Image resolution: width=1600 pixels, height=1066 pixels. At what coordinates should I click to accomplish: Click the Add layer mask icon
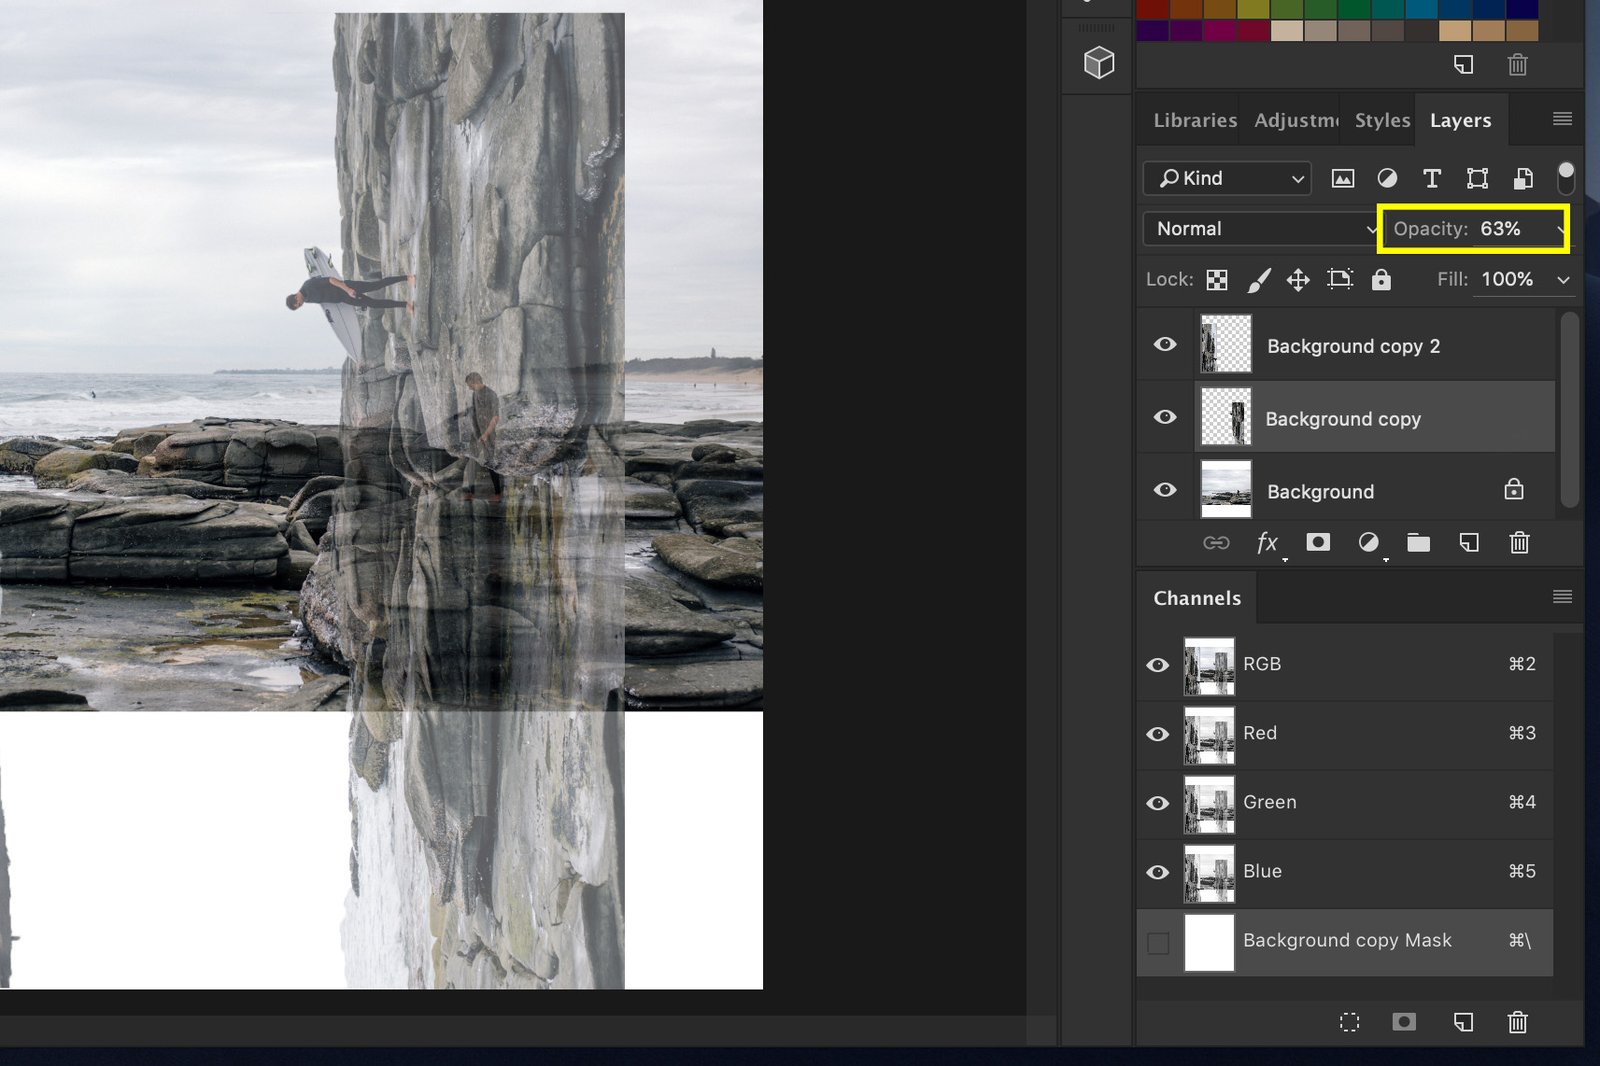[1319, 543]
